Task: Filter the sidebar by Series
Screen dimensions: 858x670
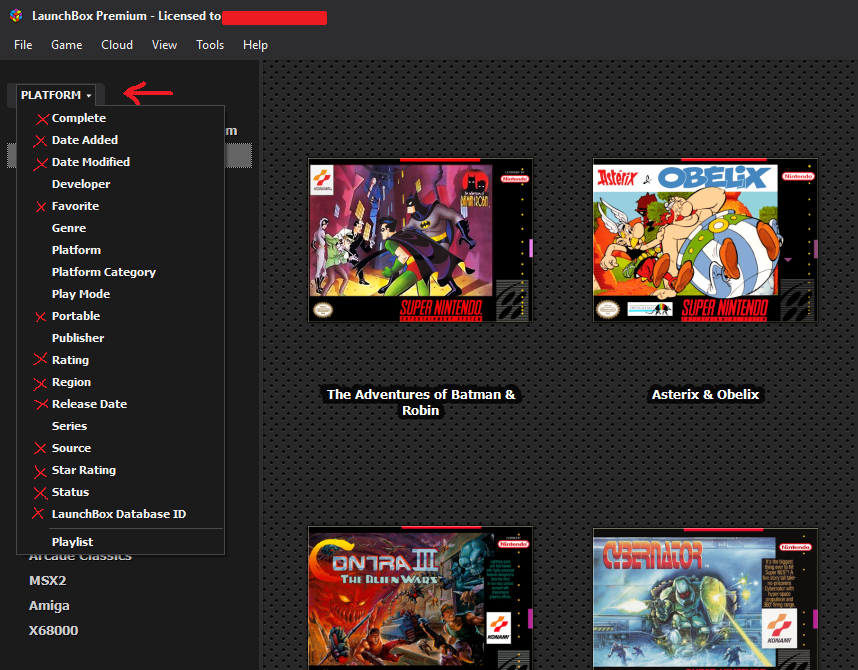Action: [x=120, y=426]
